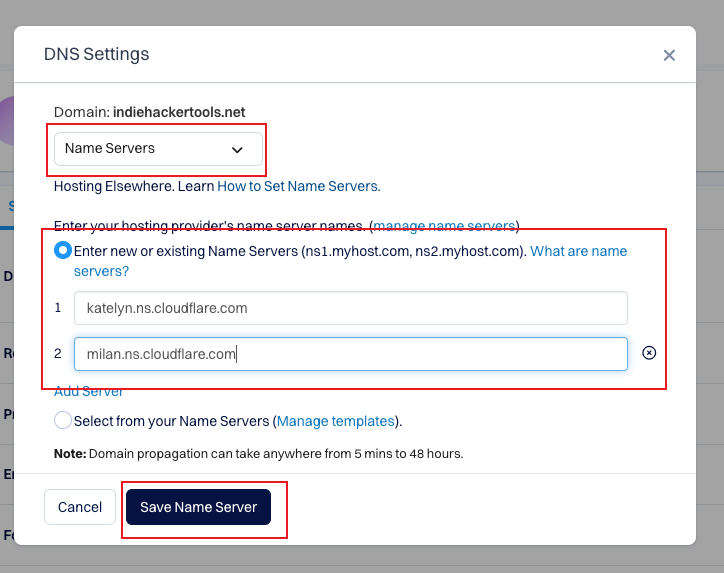
Task: Click the Cancel button
Action: click(80, 507)
